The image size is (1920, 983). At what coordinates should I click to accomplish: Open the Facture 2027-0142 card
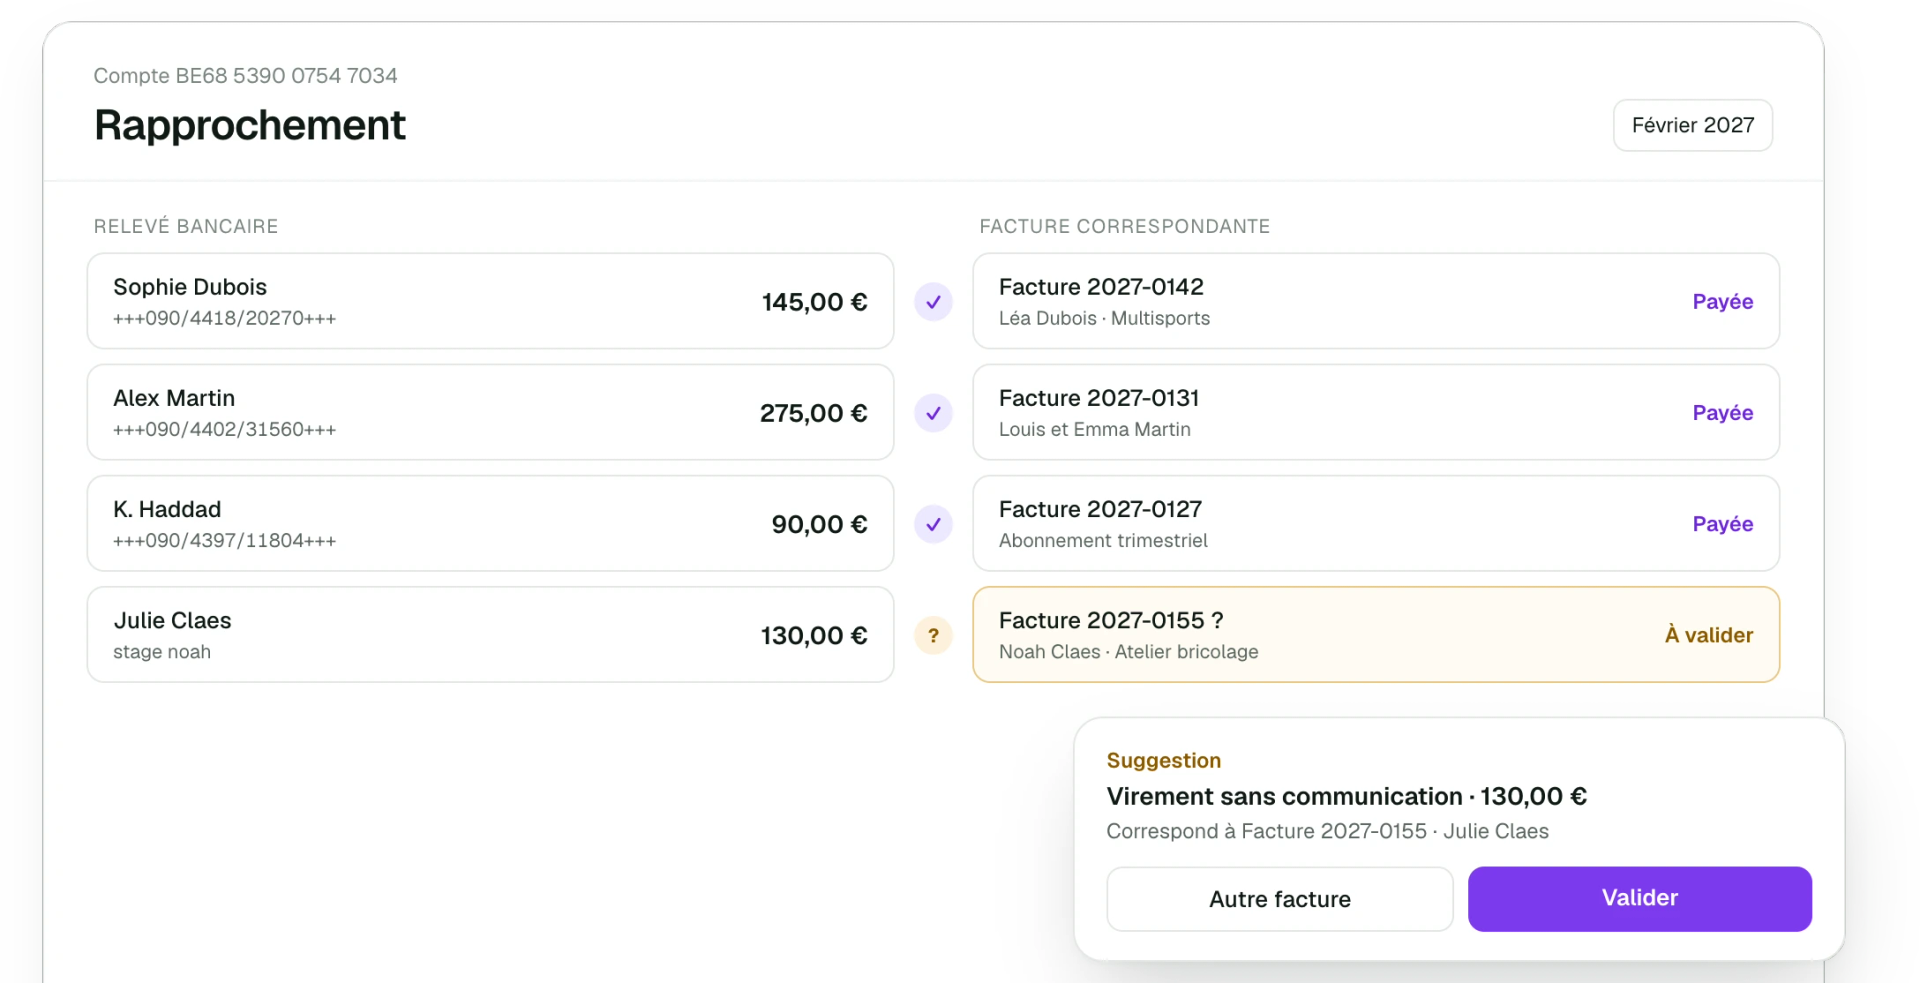1375,301
